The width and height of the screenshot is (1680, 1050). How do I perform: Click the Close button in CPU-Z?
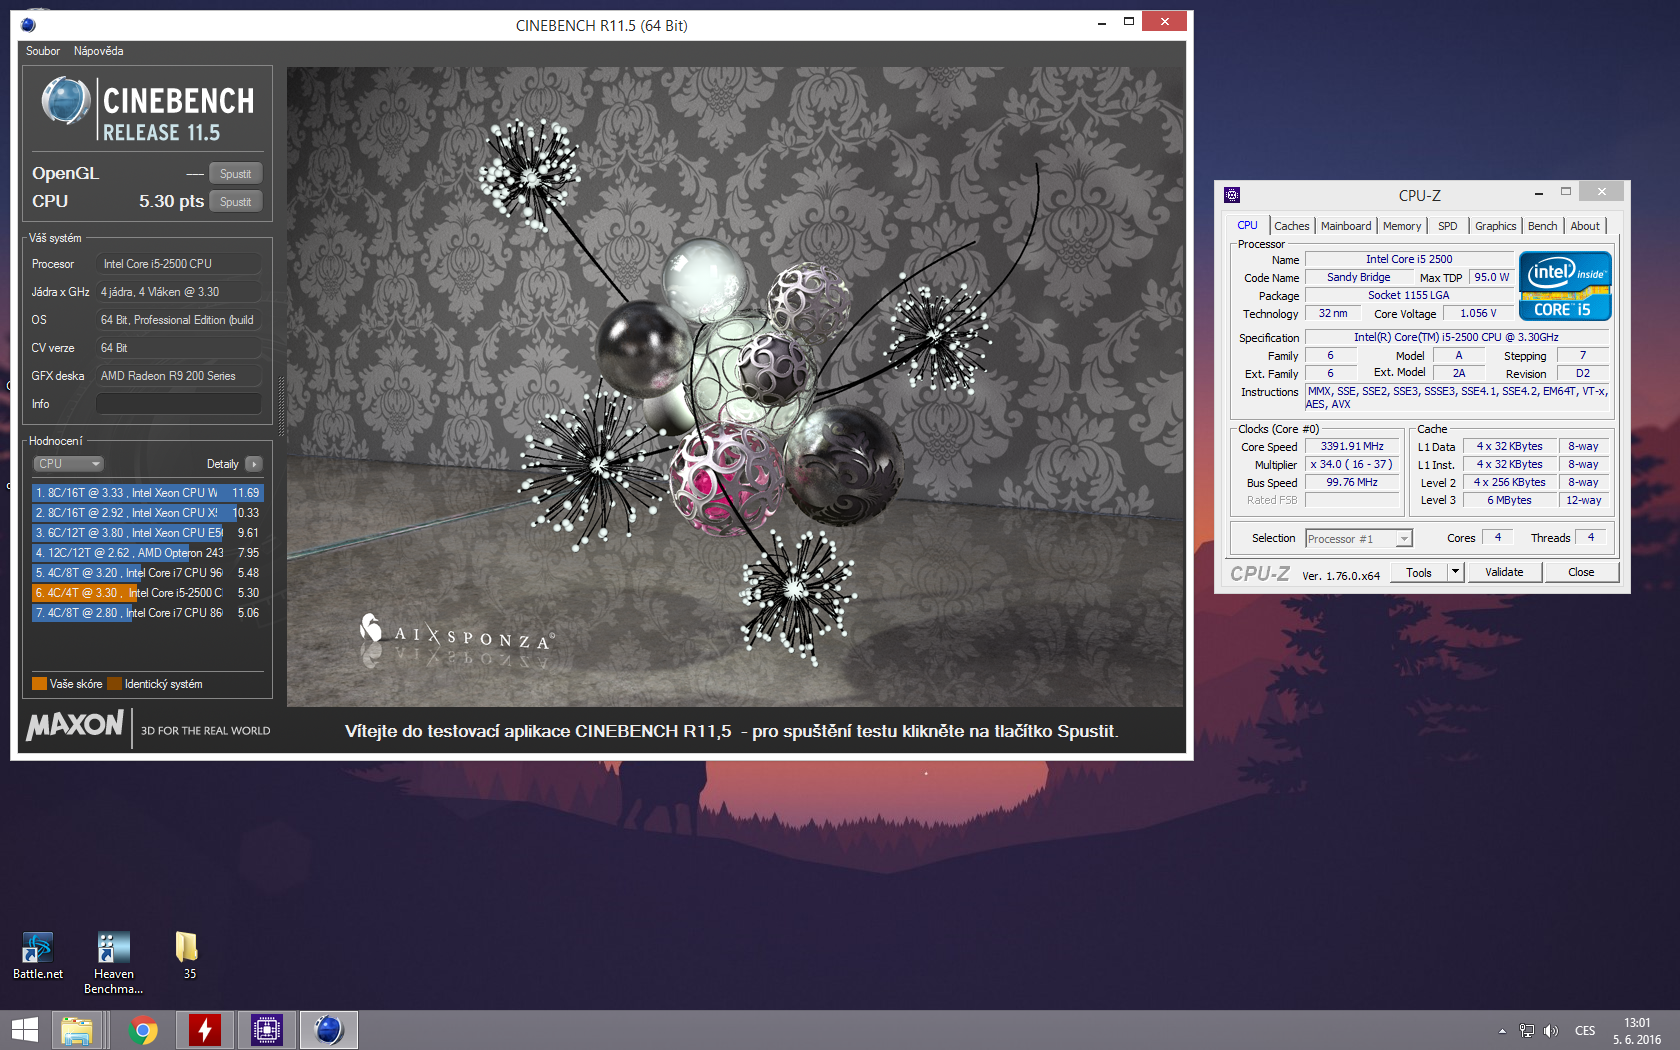(x=1581, y=573)
